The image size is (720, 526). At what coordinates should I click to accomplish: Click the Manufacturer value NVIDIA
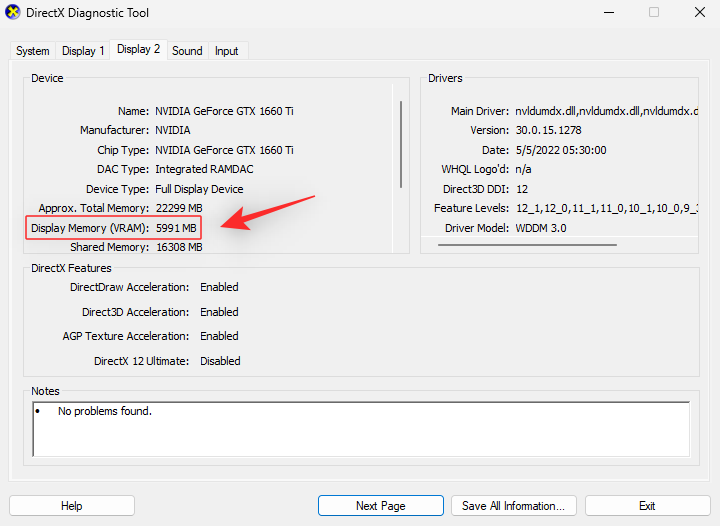coord(173,130)
